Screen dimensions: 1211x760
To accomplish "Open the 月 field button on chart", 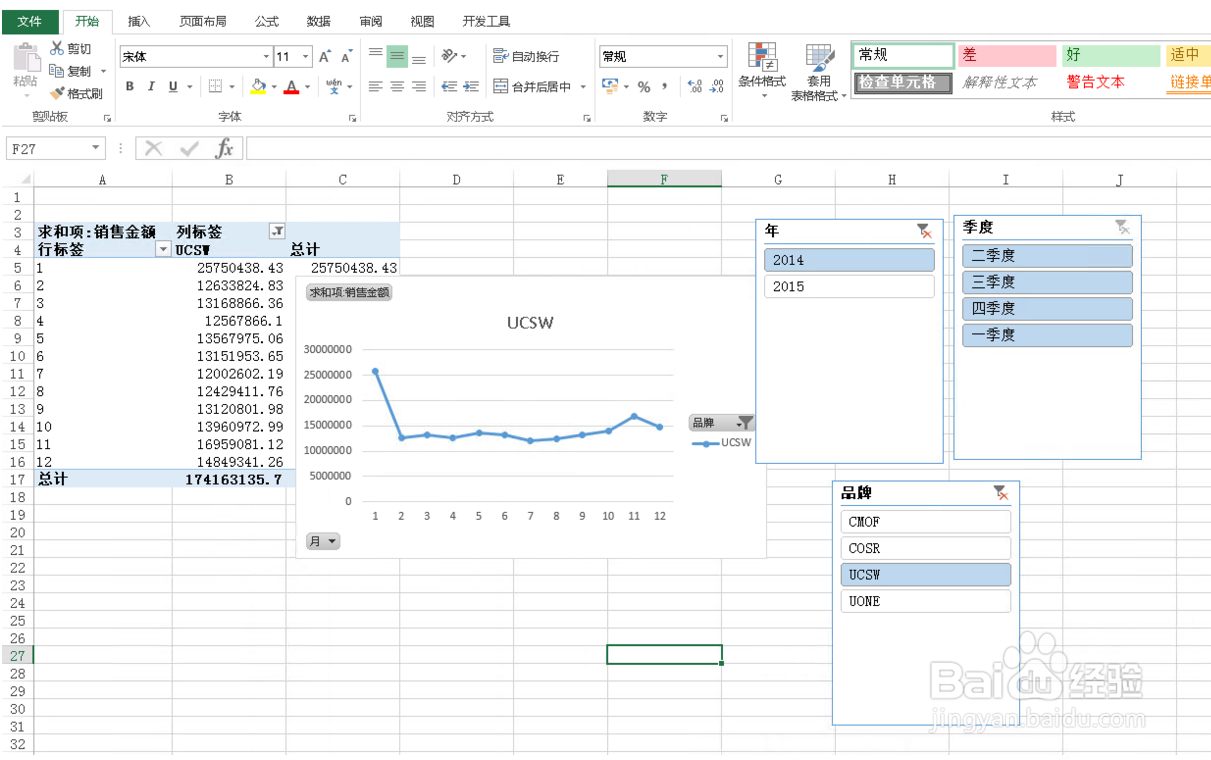I will [x=323, y=541].
